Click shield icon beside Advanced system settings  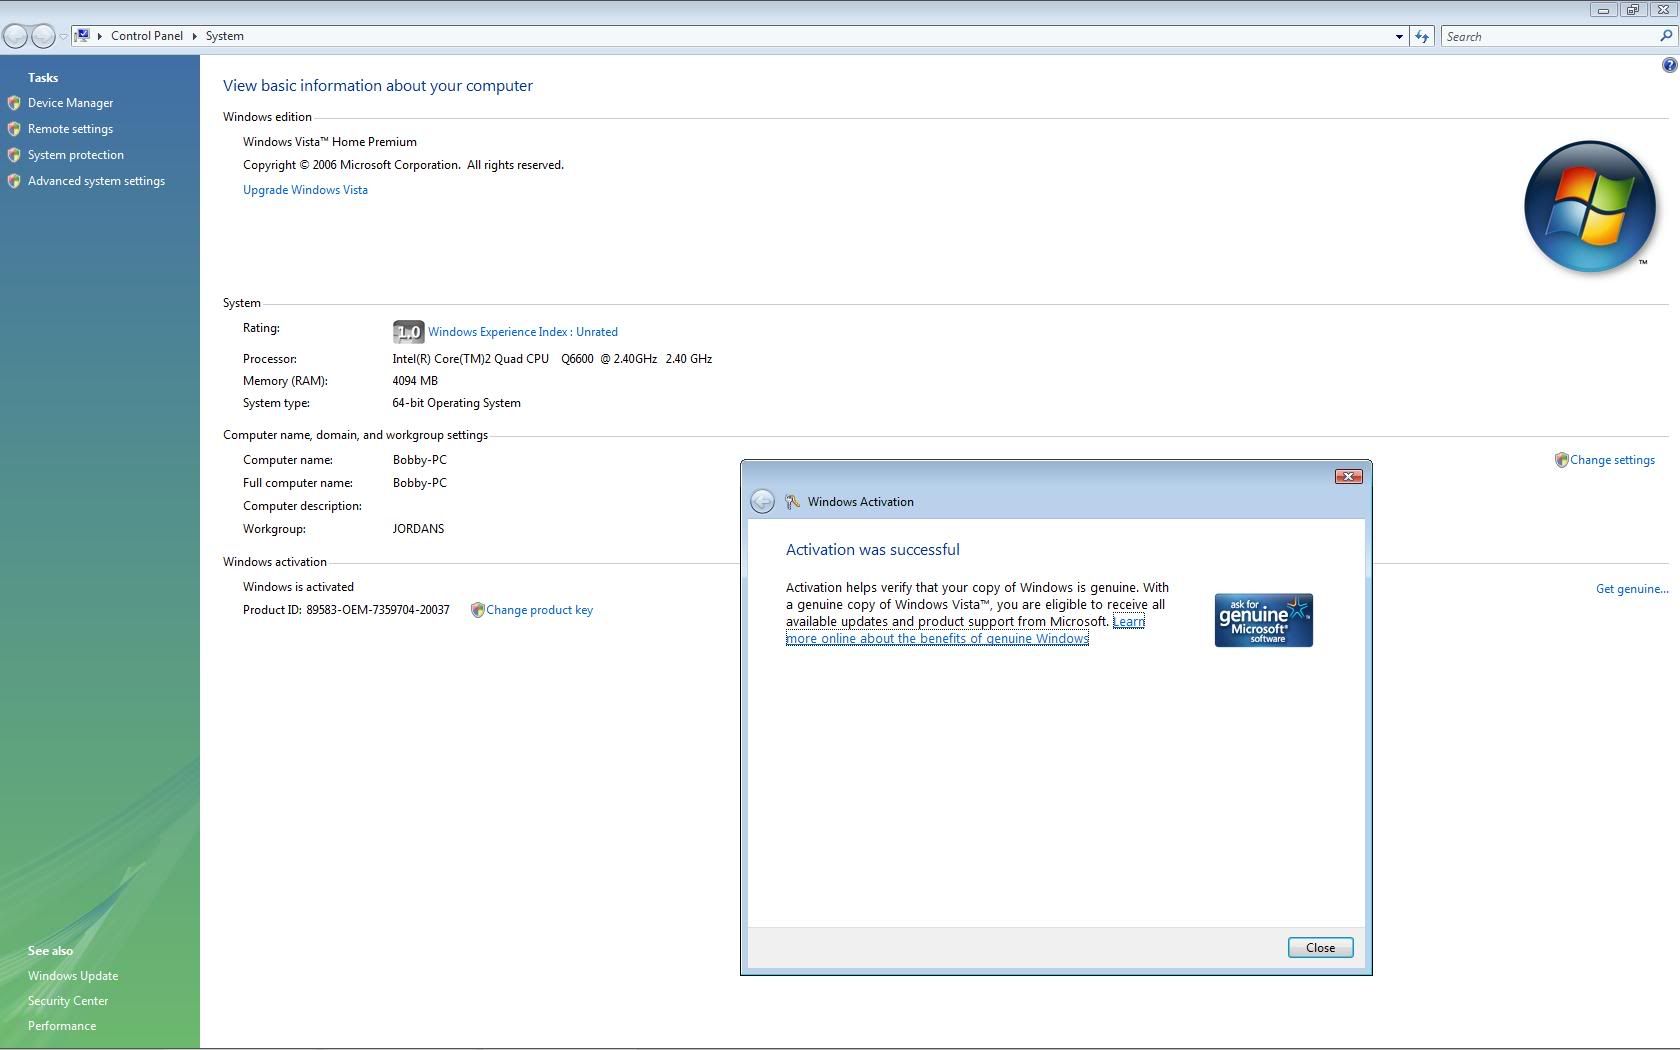[14, 181]
